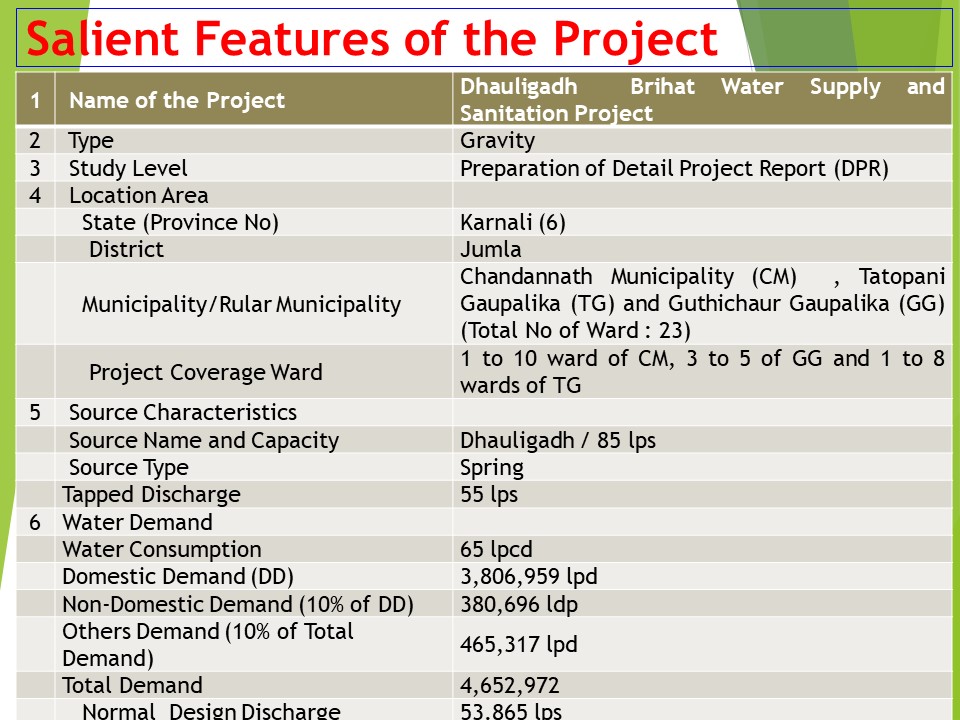Select the '380,696 ldp' non-domestic demand value
This screenshot has width=960, height=720.
pos(519,604)
